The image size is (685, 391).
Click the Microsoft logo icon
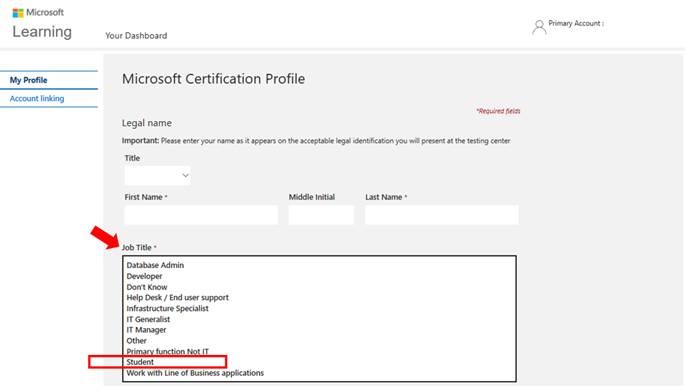pos(18,13)
